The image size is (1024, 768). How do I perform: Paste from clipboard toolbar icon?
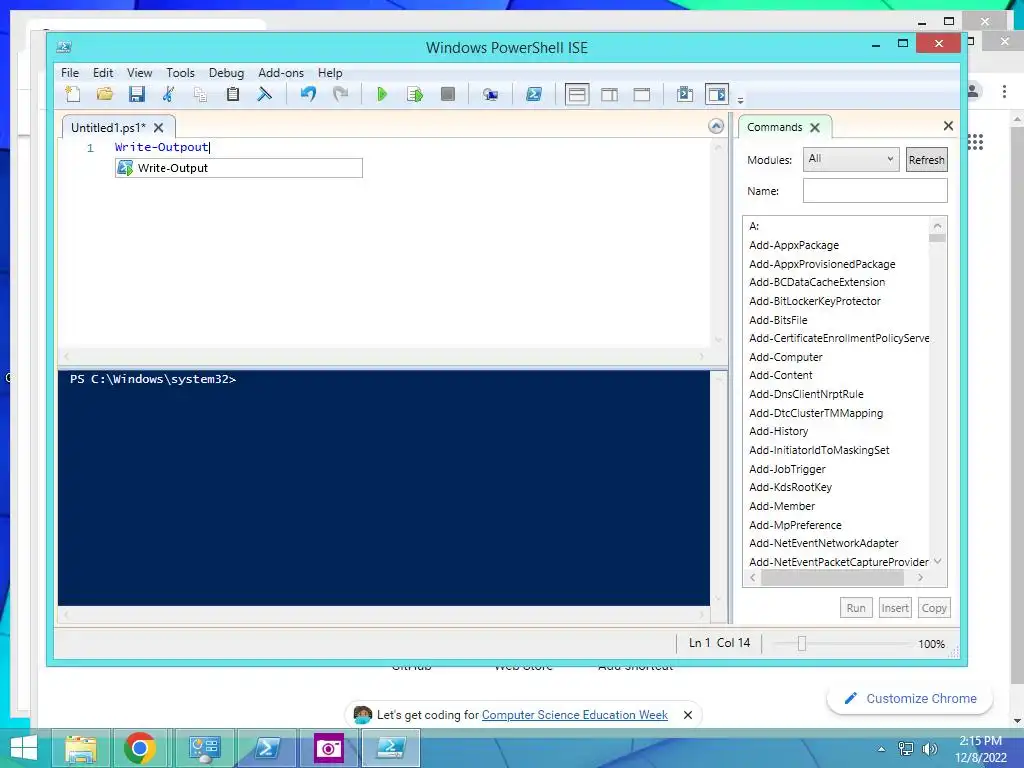(232, 94)
